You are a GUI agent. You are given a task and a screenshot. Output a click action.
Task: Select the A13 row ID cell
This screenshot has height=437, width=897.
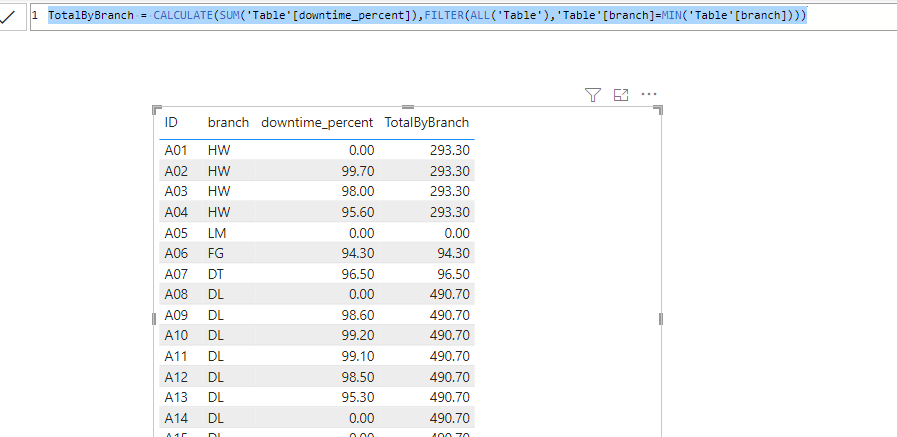tap(176, 398)
